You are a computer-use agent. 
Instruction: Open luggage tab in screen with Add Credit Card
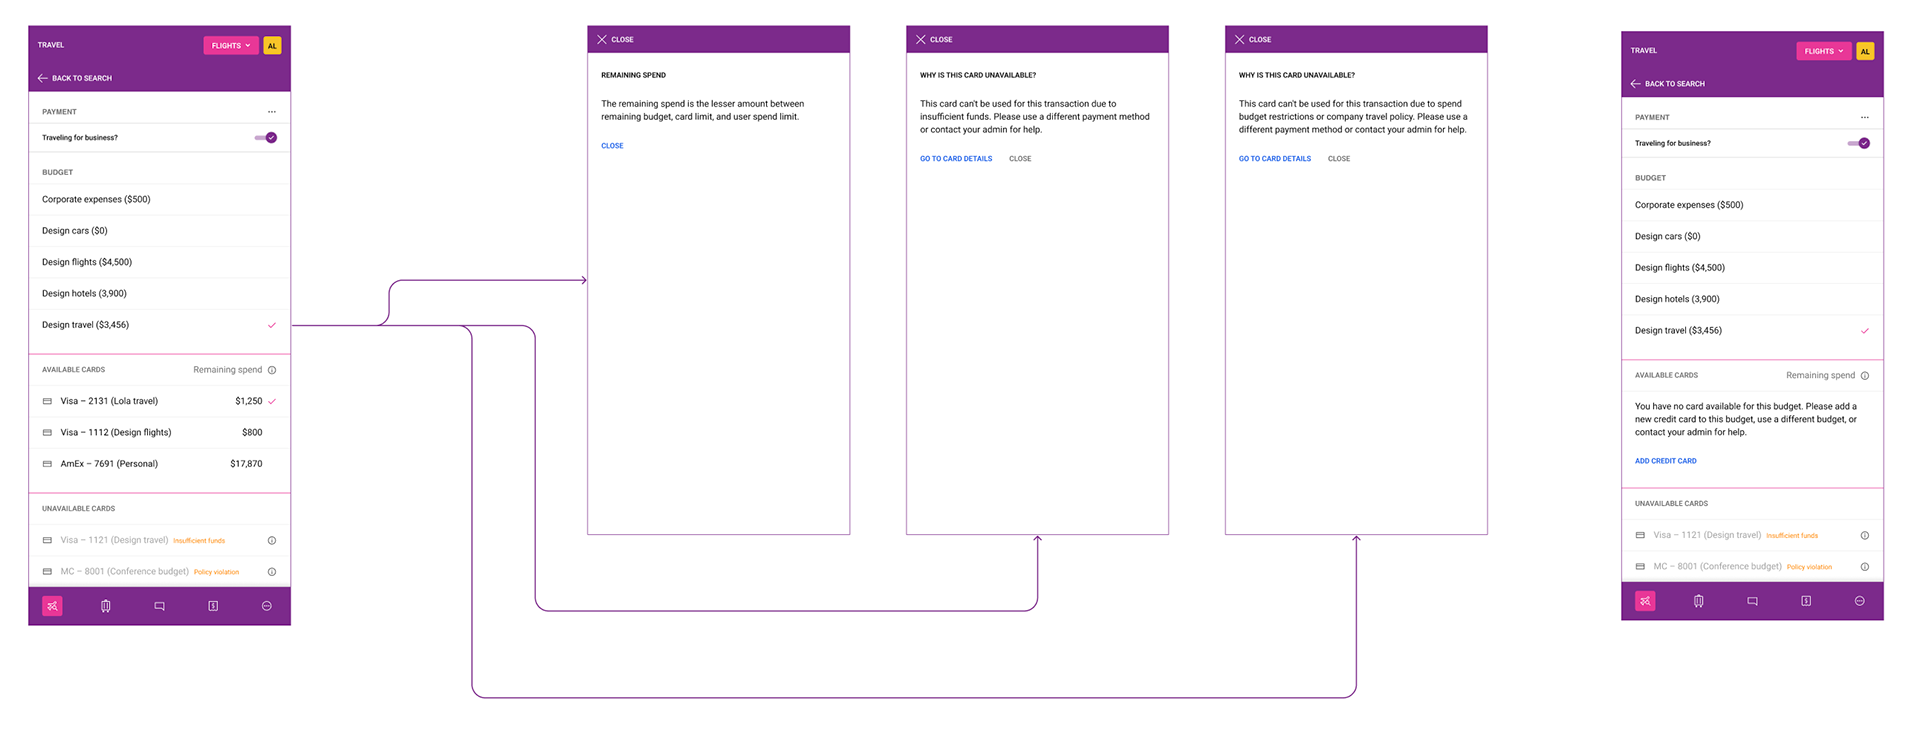click(1699, 601)
